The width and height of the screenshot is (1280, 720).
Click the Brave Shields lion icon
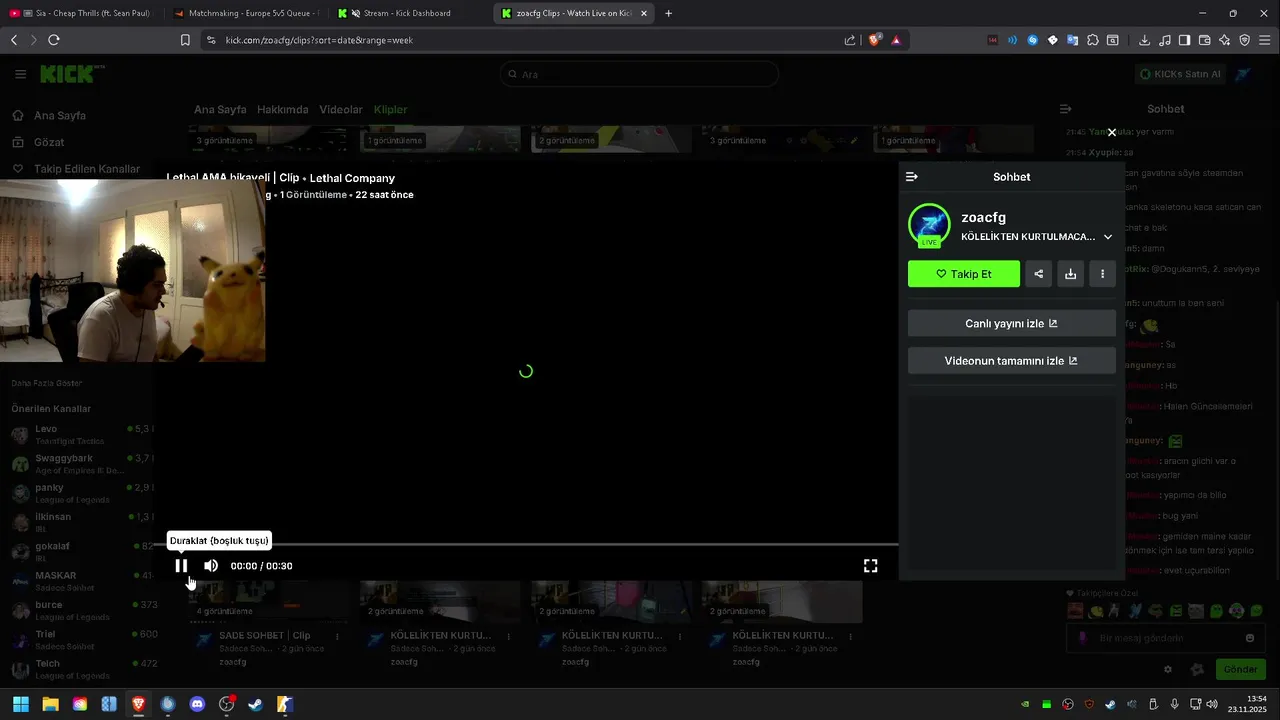(x=875, y=40)
